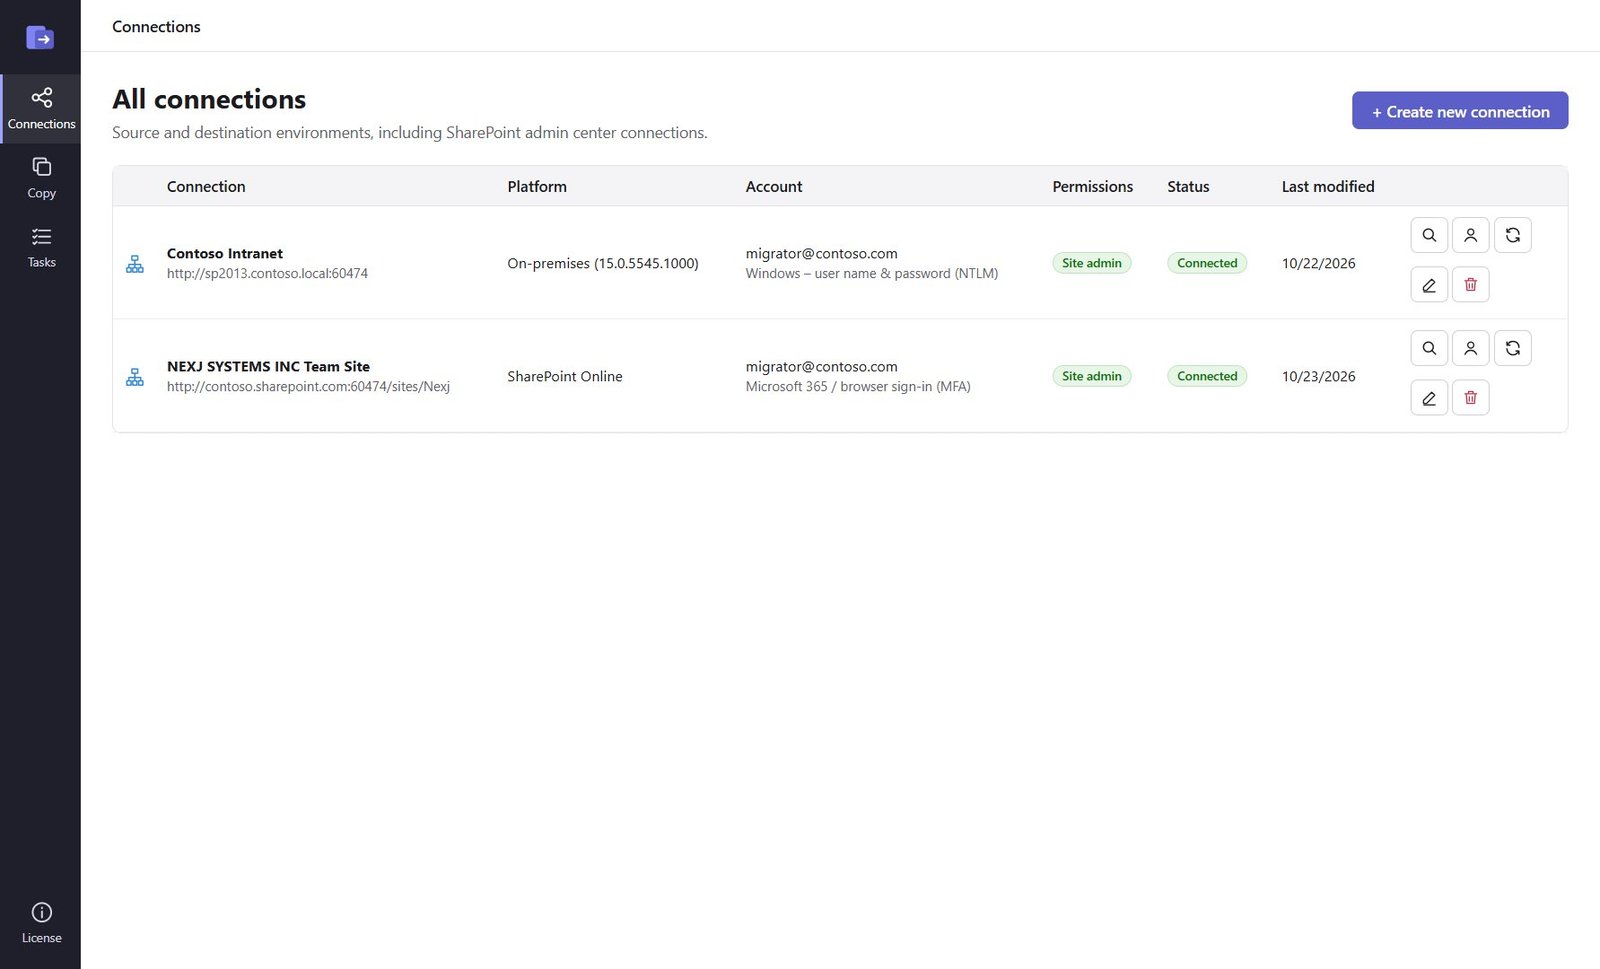Click the Connection column header
Screen dimensions: 1600x969
[x=206, y=186]
